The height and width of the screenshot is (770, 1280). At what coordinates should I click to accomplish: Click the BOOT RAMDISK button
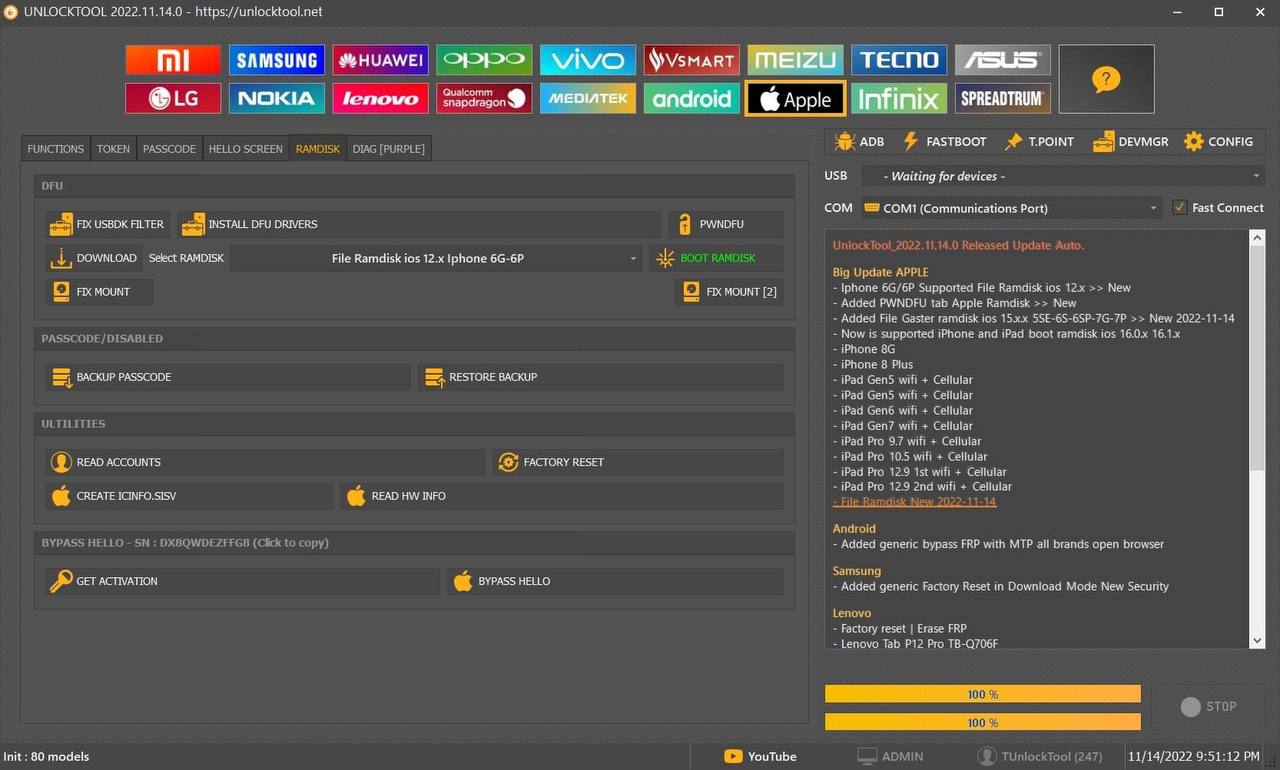point(716,258)
